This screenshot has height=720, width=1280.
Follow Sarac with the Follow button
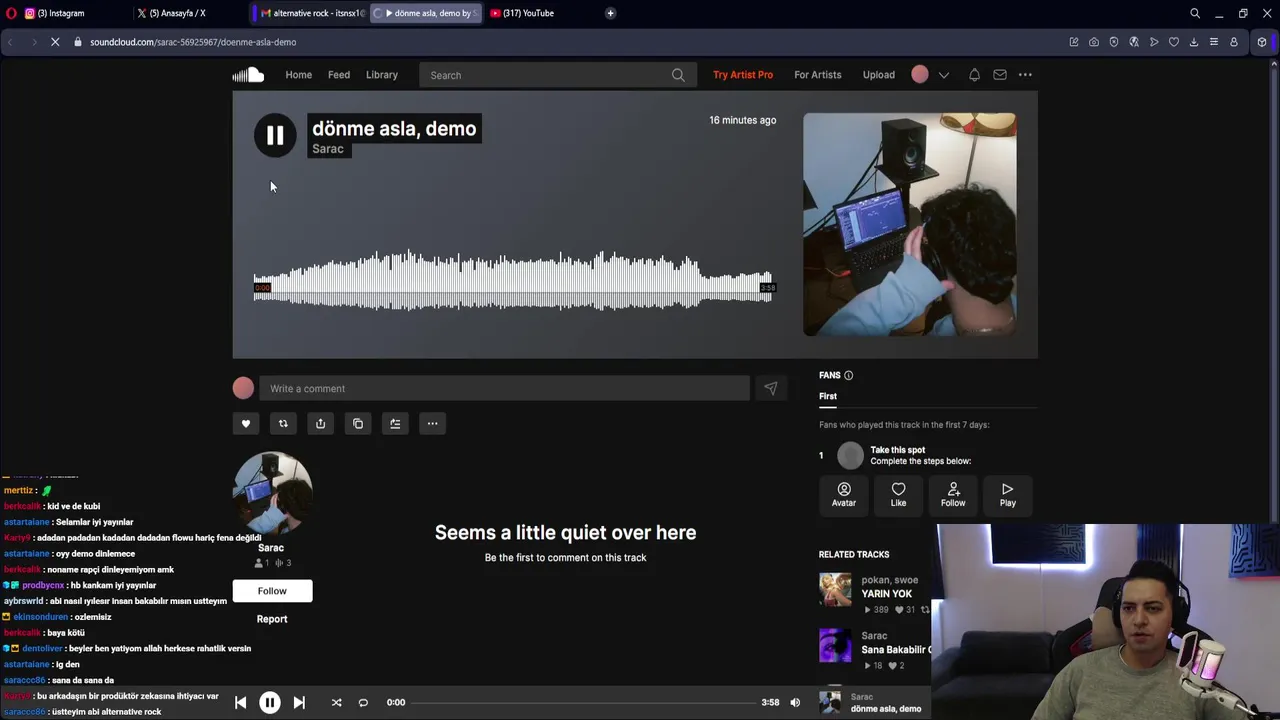click(x=272, y=591)
